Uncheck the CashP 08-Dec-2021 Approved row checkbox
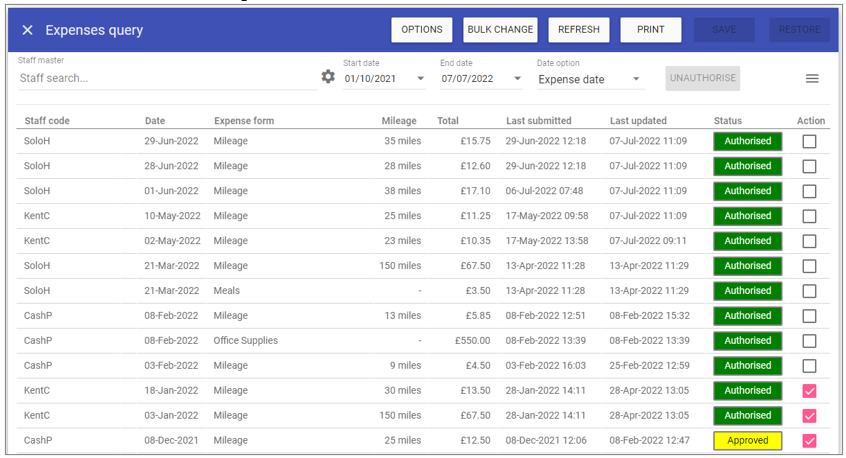Image resolution: width=846 pixels, height=458 pixels. coord(809,441)
